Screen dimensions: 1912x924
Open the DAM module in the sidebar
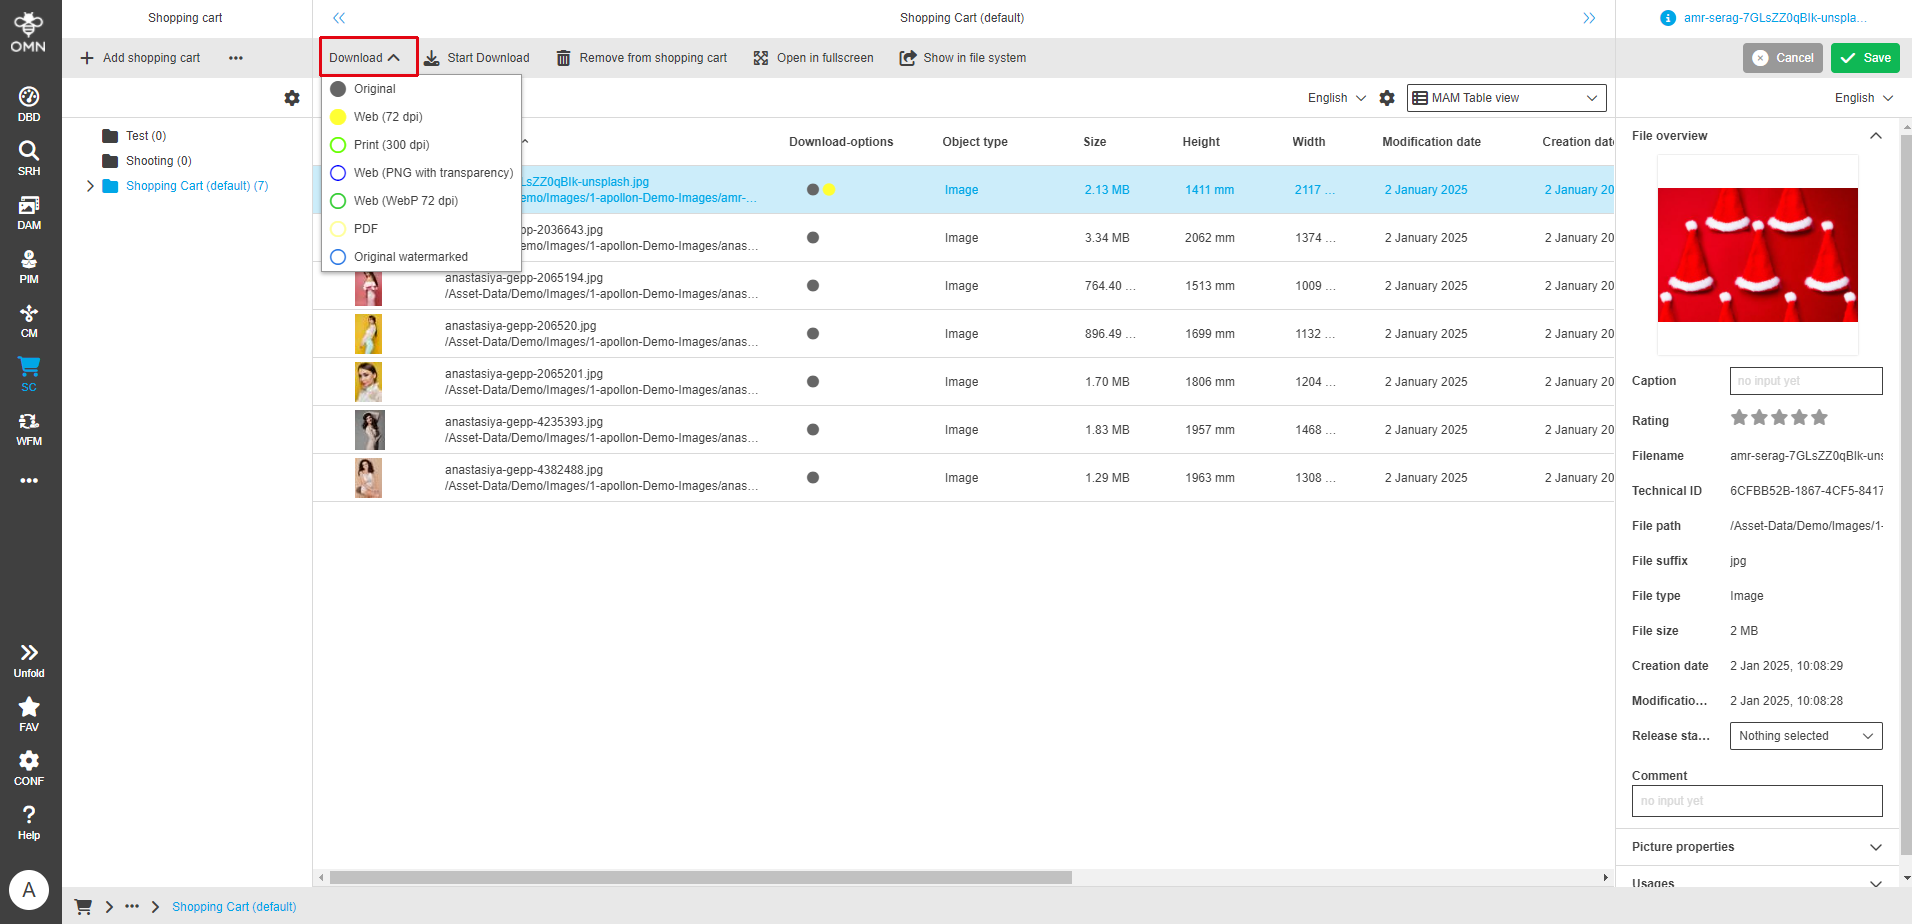point(29,211)
